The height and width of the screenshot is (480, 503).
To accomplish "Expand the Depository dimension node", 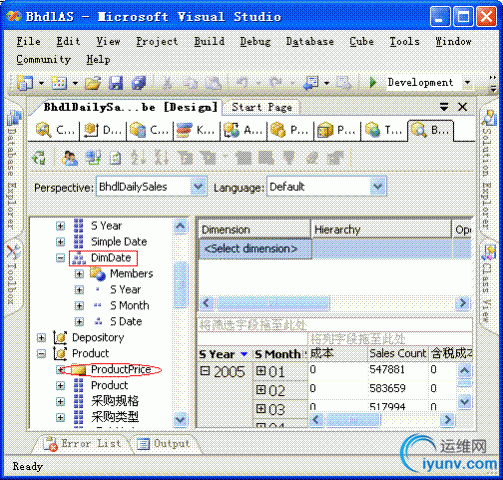I will 41,338.
